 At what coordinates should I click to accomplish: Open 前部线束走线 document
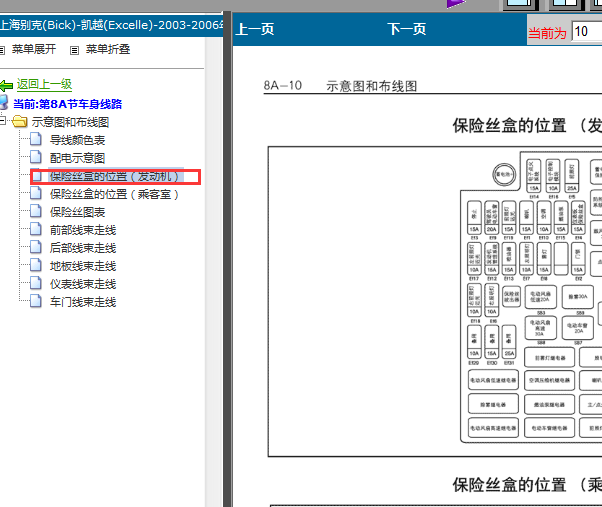83,230
